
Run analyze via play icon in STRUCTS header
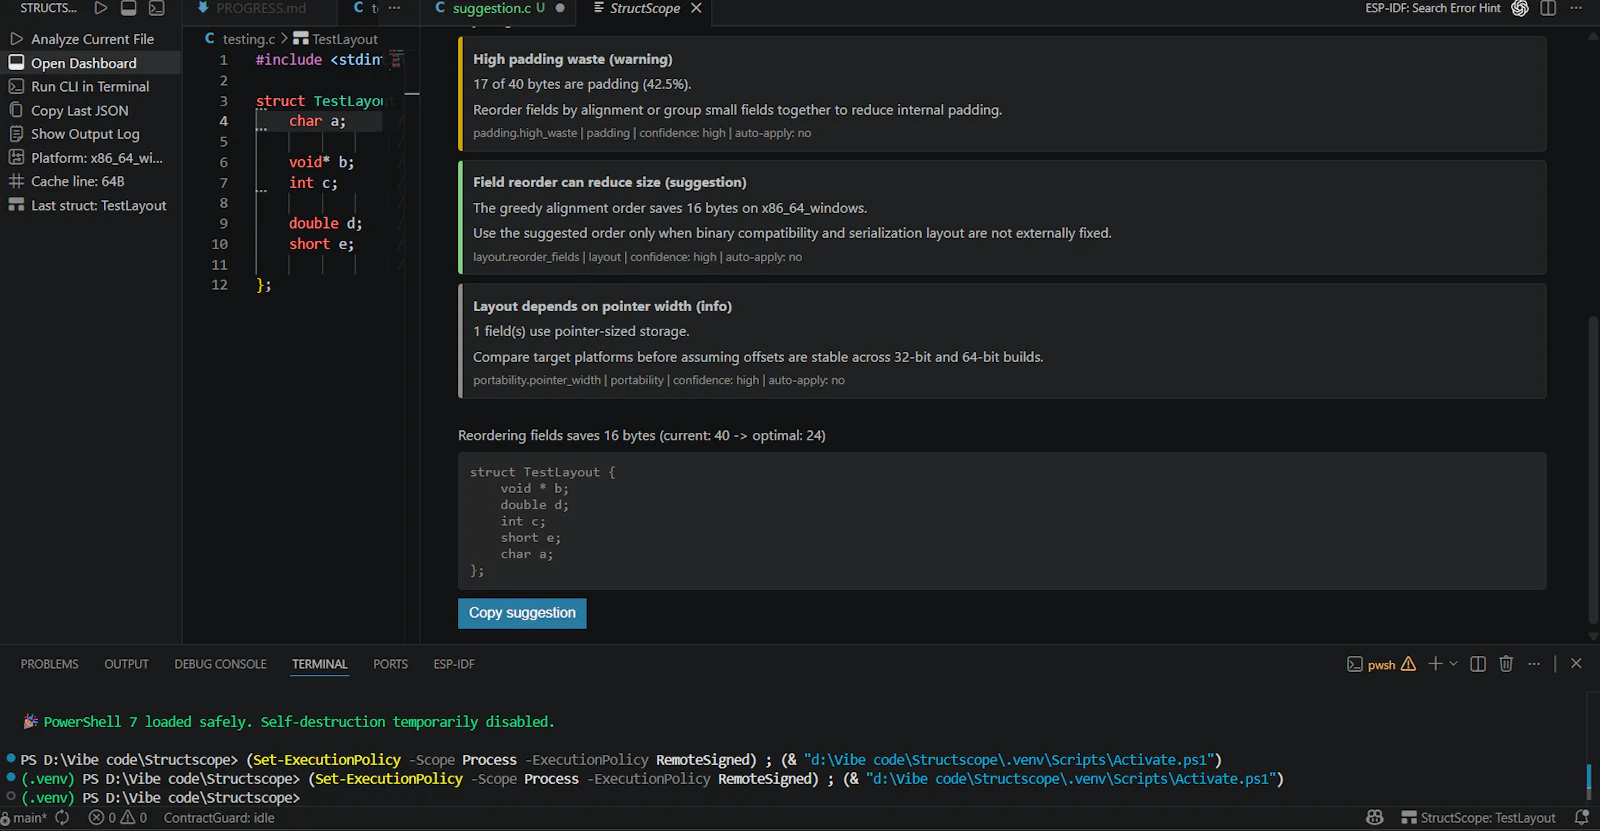(101, 8)
